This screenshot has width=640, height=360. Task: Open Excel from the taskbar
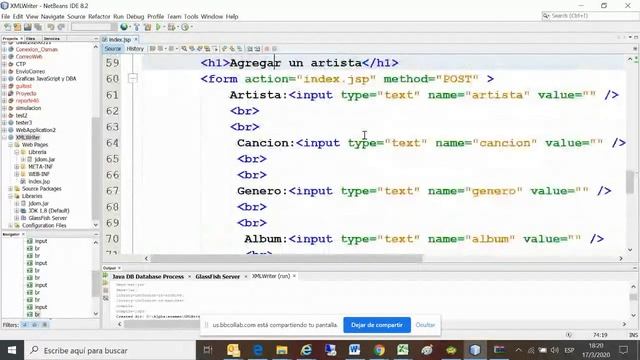(x=403, y=350)
